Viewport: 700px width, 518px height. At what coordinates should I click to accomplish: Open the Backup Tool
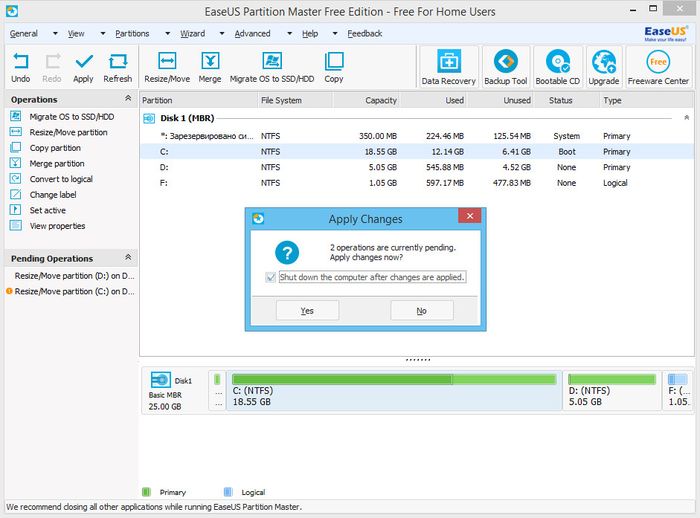pyautogui.click(x=506, y=67)
